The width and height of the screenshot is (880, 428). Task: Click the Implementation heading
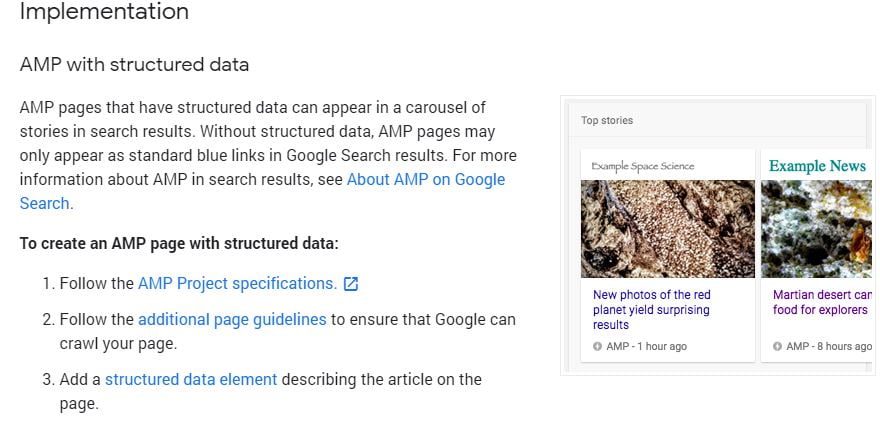104,13
